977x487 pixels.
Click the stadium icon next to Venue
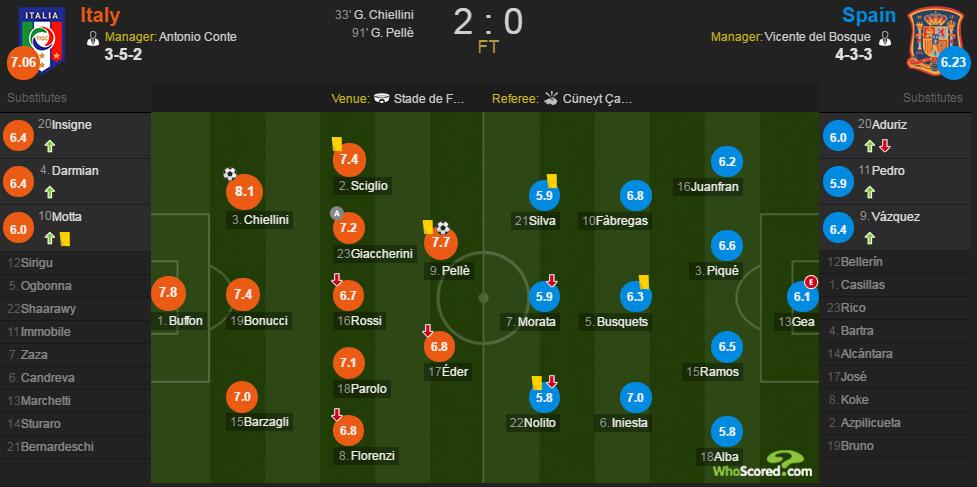coord(382,98)
